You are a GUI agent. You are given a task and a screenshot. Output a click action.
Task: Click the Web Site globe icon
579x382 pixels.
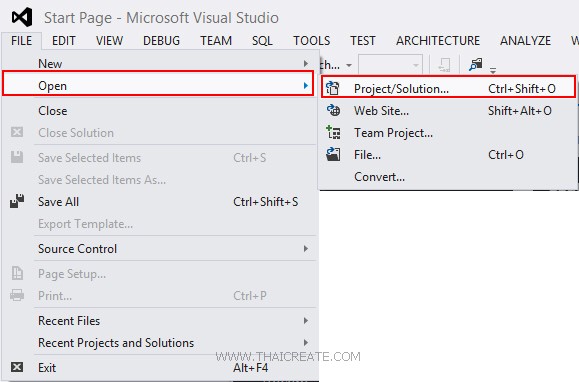tap(333, 110)
